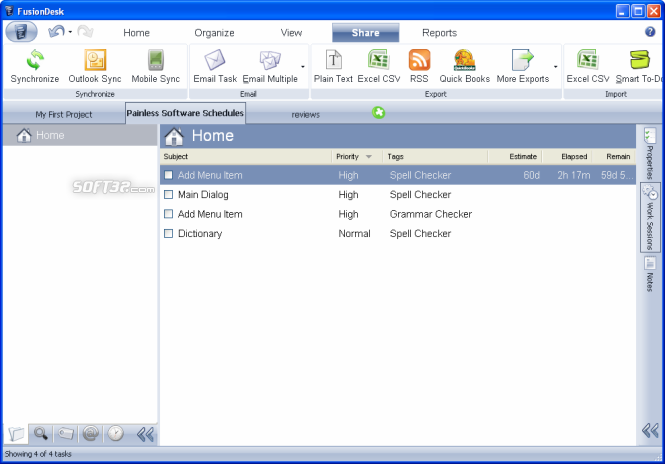Open the Reports ribbon tab
This screenshot has width=665, height=464.
(439, 33)
